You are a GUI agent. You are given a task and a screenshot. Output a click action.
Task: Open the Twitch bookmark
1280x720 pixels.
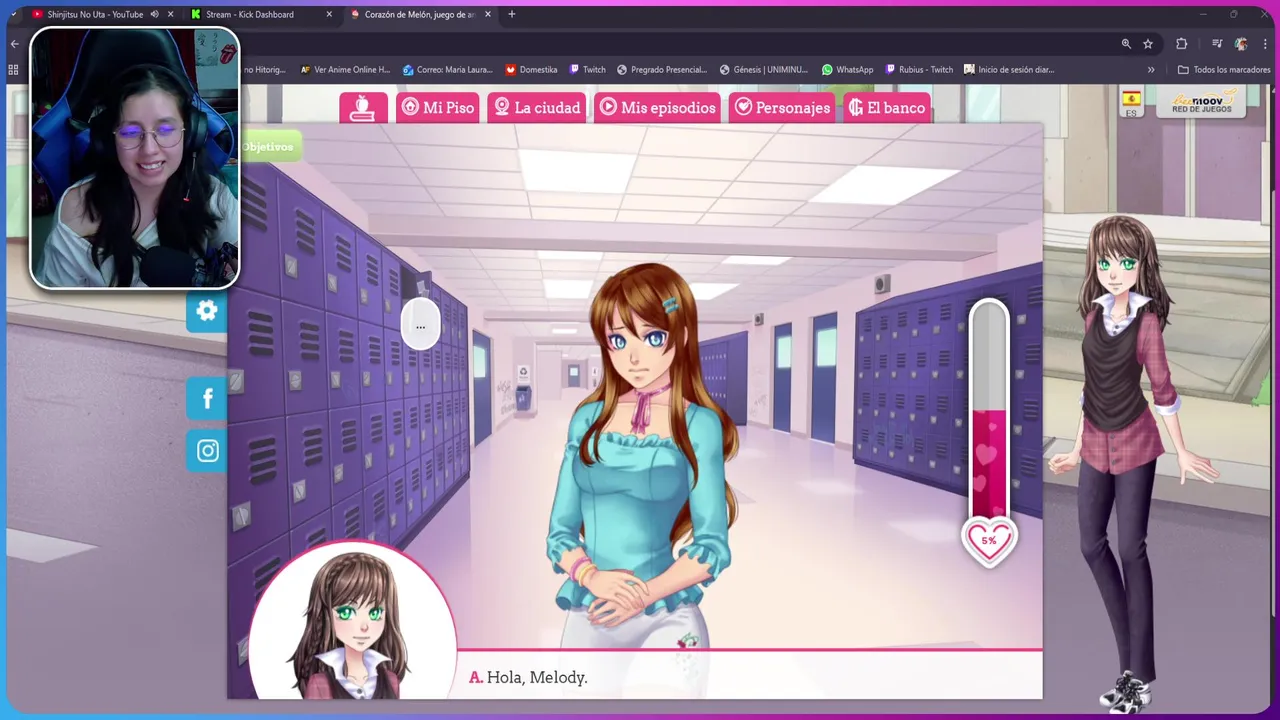587,70
